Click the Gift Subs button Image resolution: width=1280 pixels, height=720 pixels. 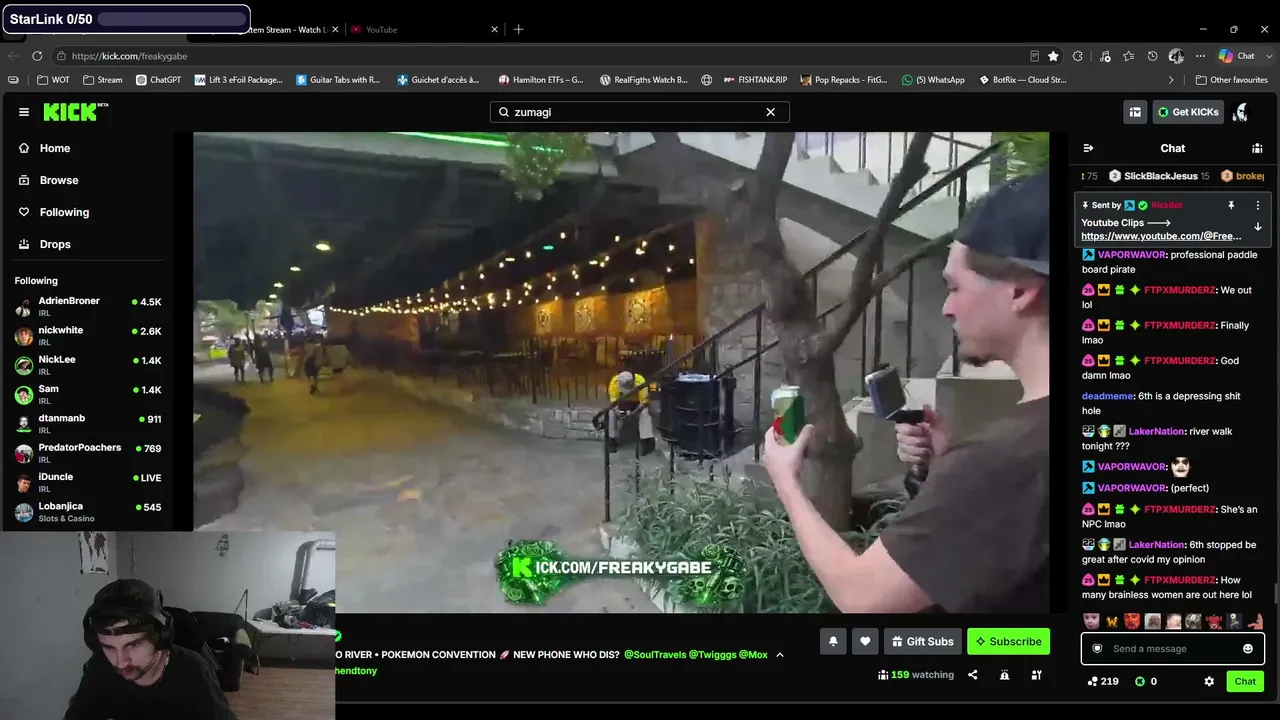point(921,641)
